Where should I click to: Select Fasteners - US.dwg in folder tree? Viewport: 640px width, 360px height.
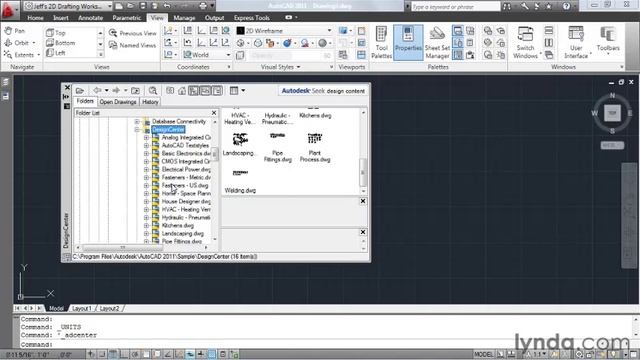click(x=185, y=185)
